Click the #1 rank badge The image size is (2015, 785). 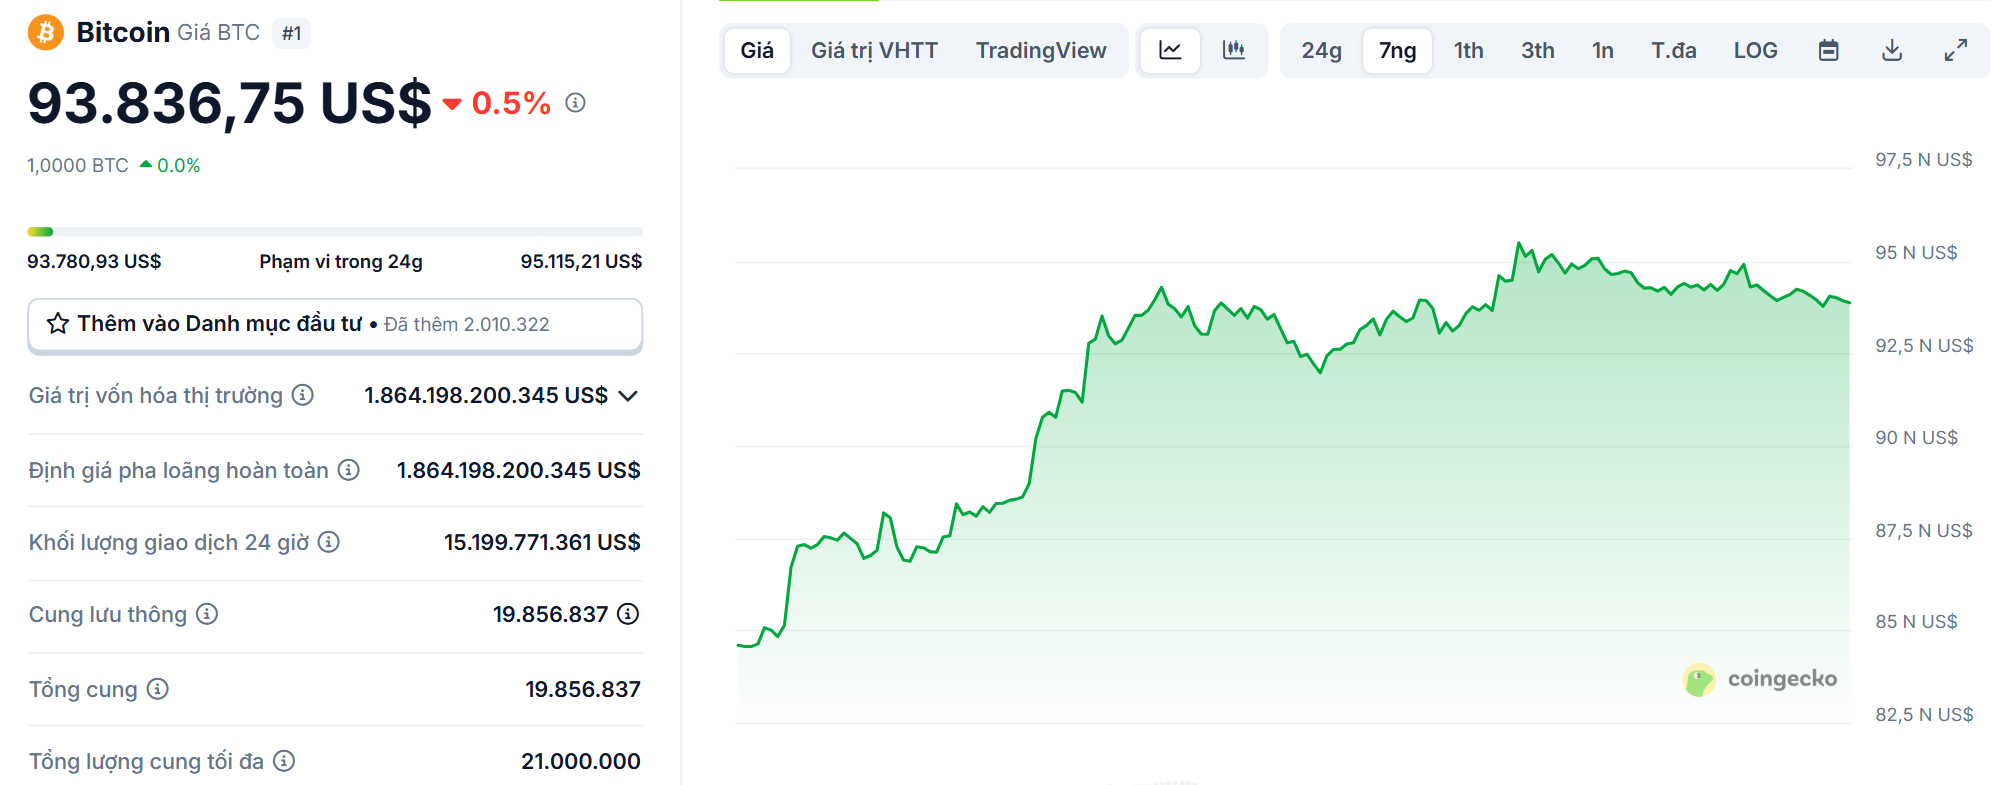[291, 33]
